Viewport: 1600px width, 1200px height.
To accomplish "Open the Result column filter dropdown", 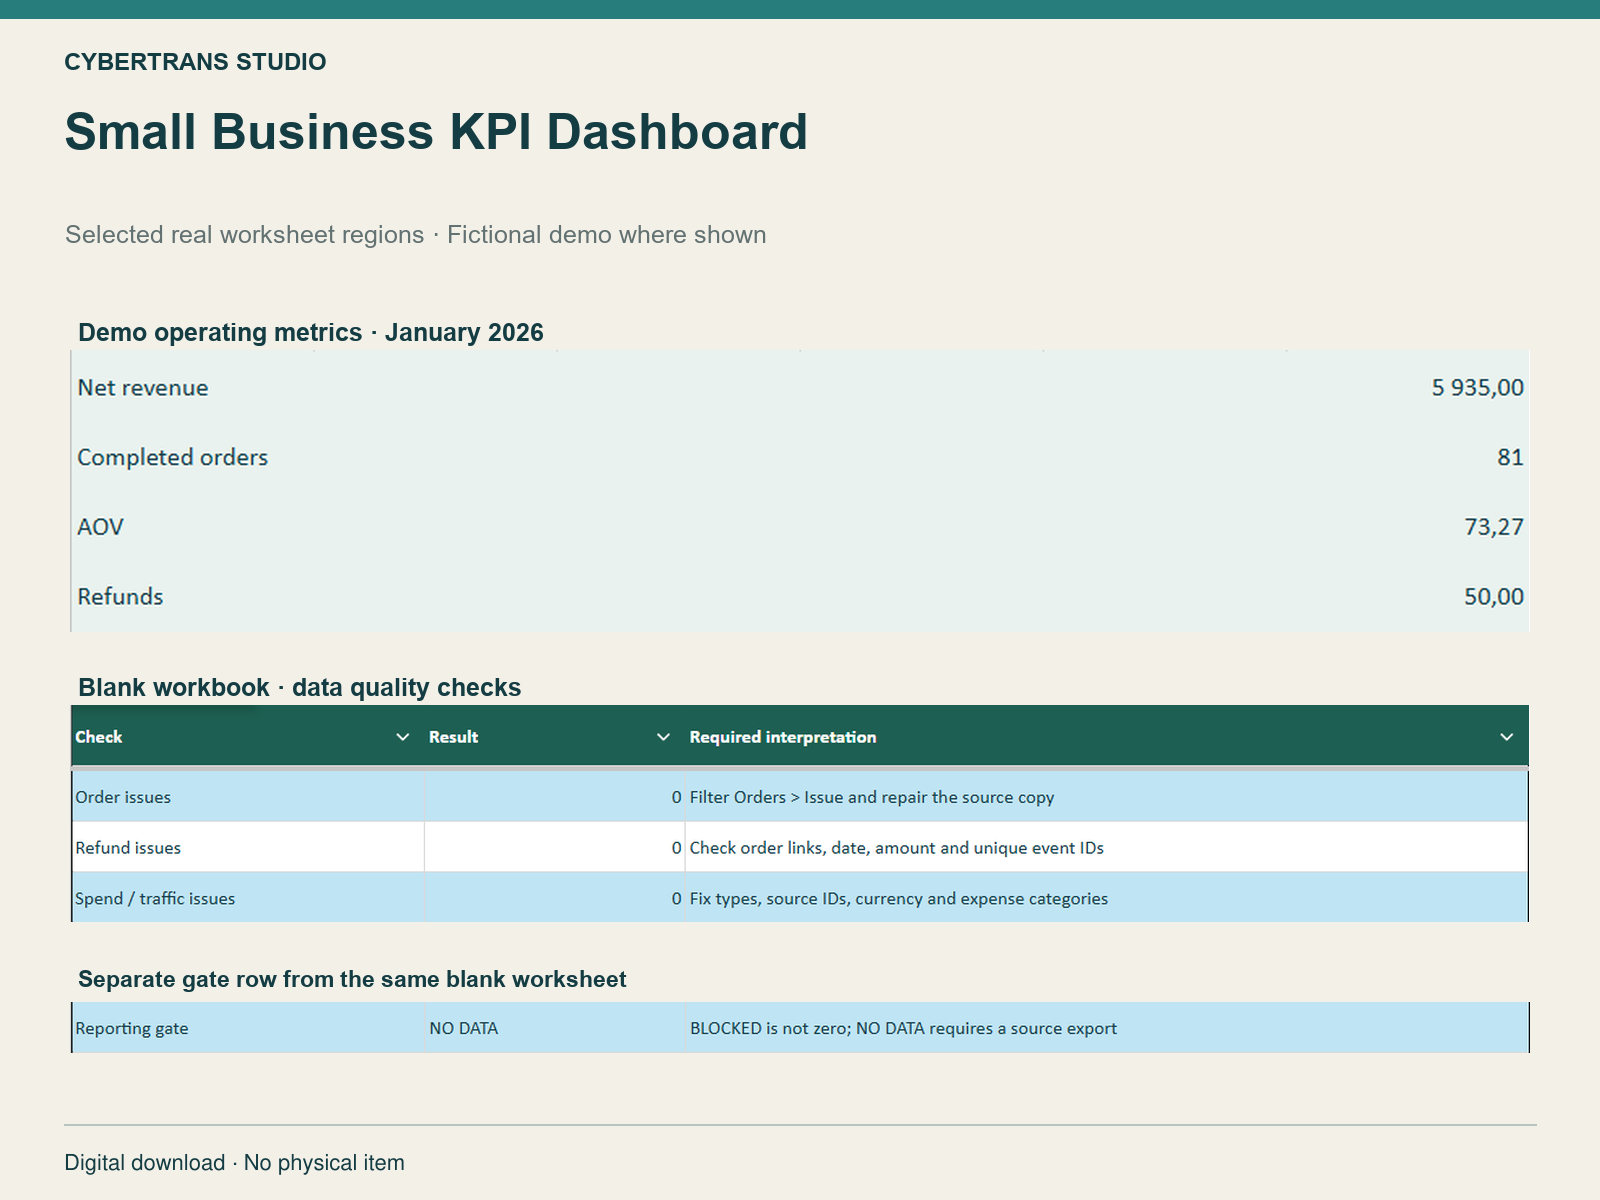I will [x=663, y=737].
